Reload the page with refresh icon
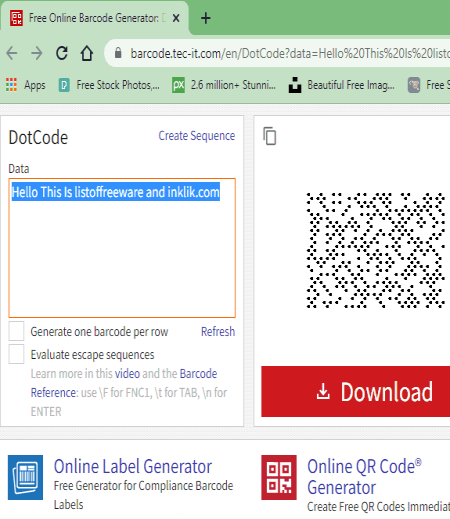450x519 pixels. (x=62, y=53)
